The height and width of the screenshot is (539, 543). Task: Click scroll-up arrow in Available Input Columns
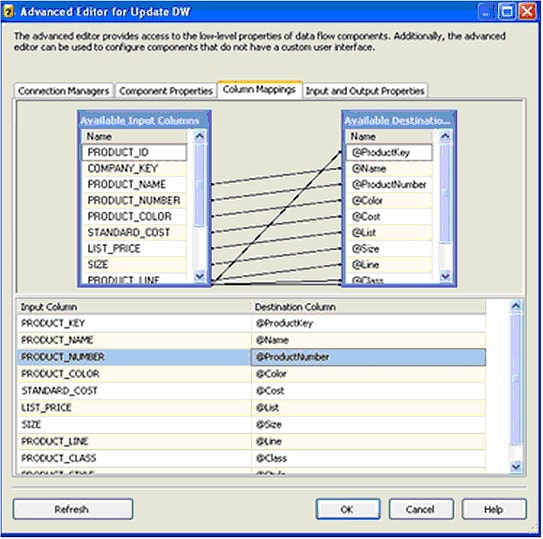click(x=199, y=136)
